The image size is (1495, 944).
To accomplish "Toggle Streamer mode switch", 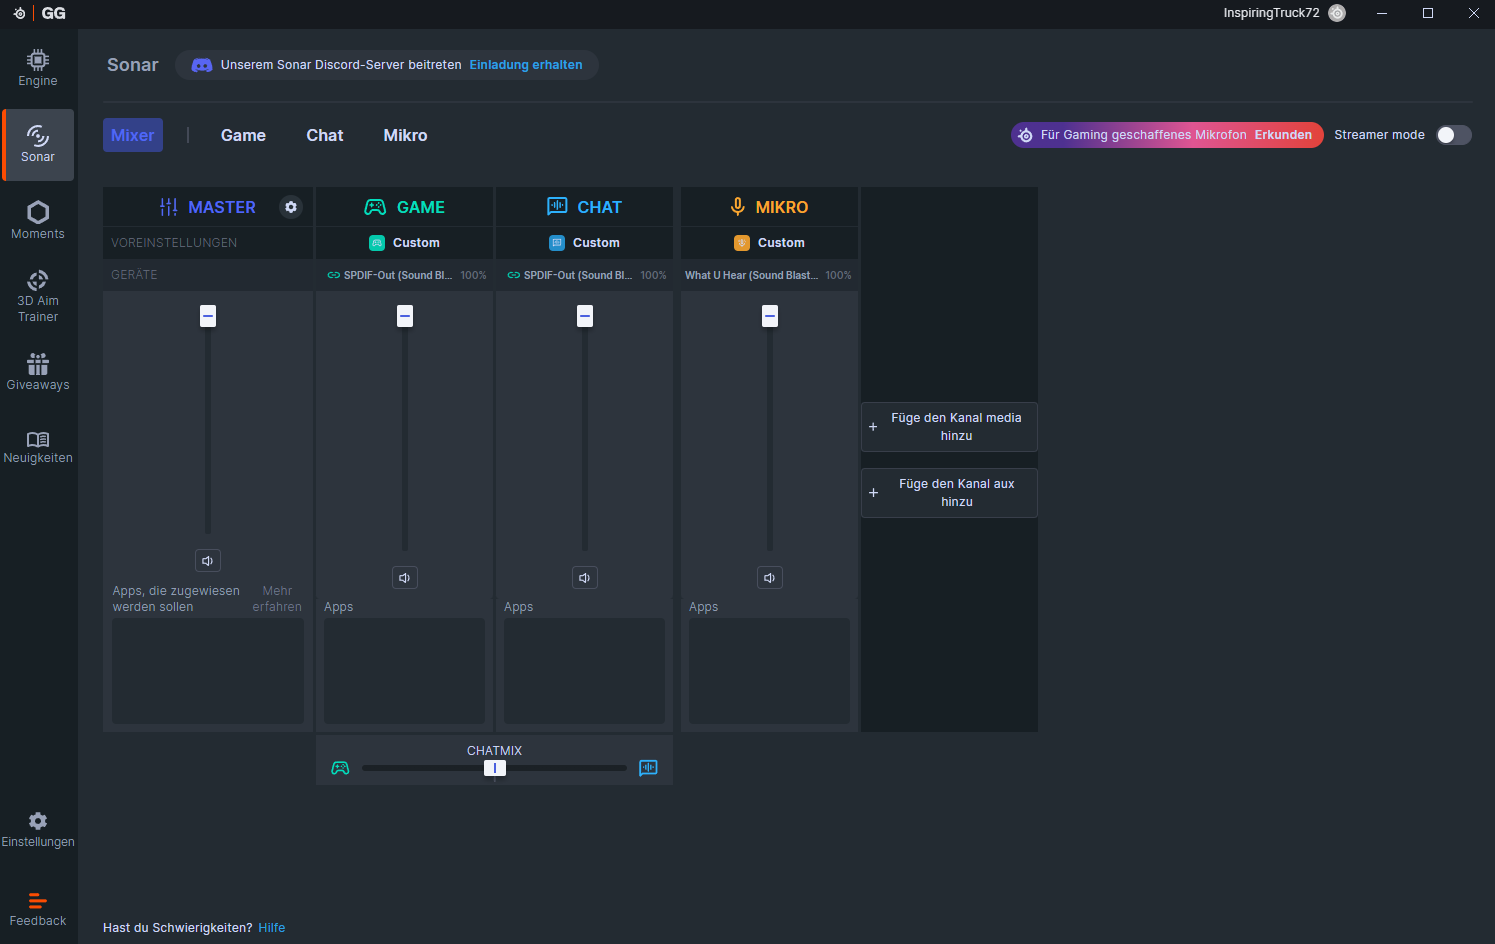I will click(1453, 135).
